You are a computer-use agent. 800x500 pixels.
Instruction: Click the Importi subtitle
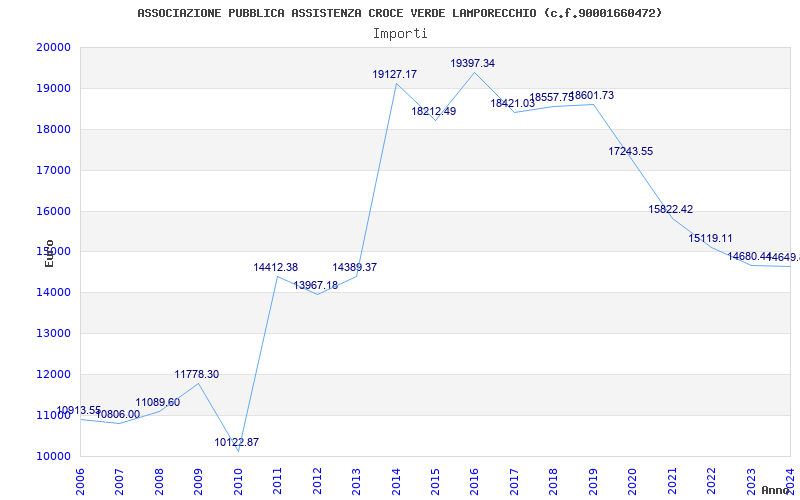point(400,34)
